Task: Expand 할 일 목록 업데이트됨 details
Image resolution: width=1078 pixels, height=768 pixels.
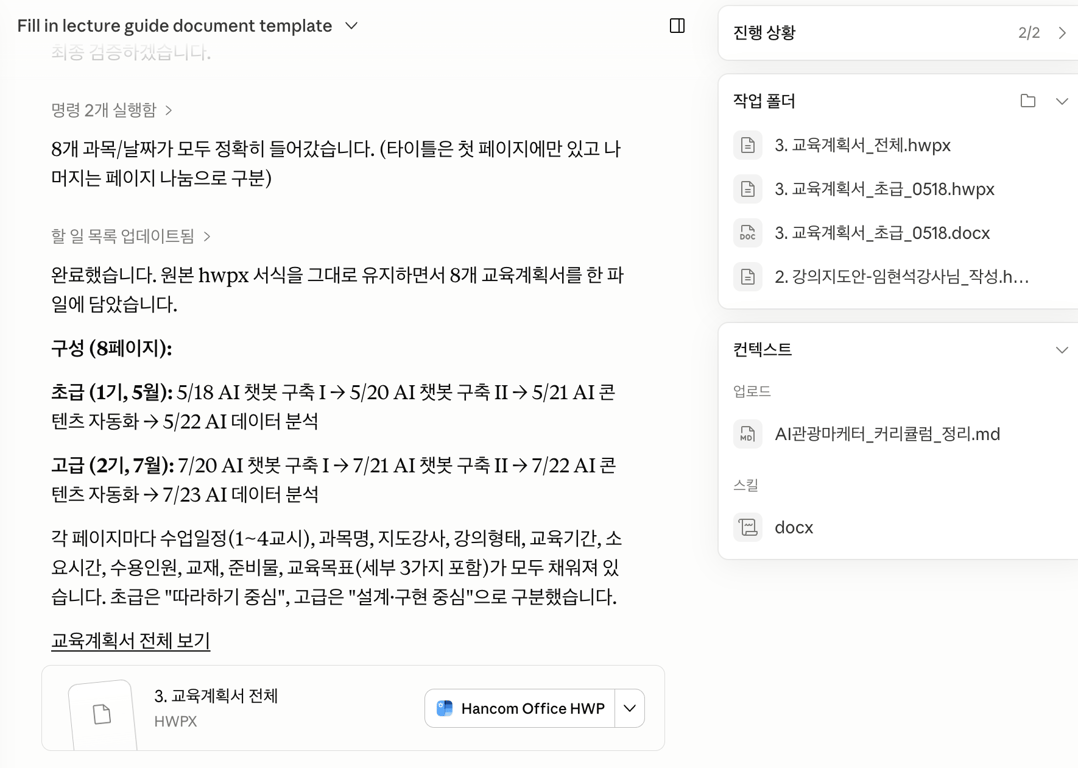Action: [131, 237]
